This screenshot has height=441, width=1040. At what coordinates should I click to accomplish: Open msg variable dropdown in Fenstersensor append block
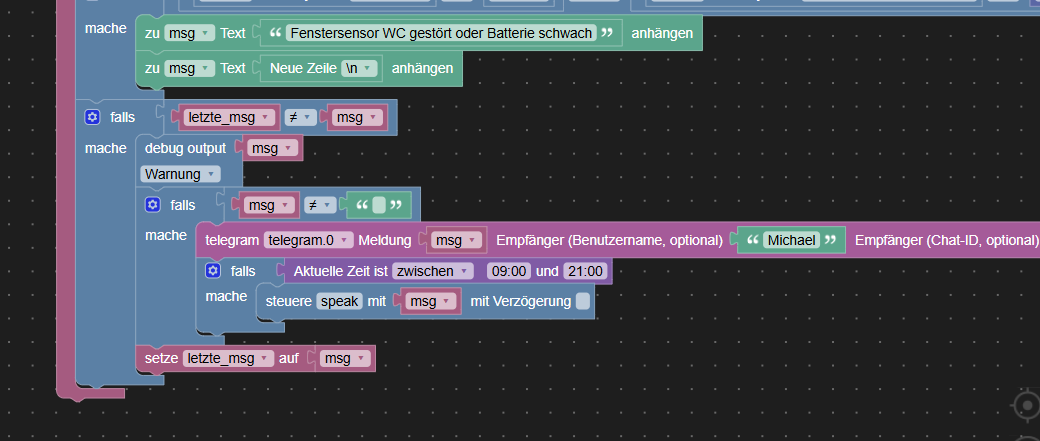point(190,32)
